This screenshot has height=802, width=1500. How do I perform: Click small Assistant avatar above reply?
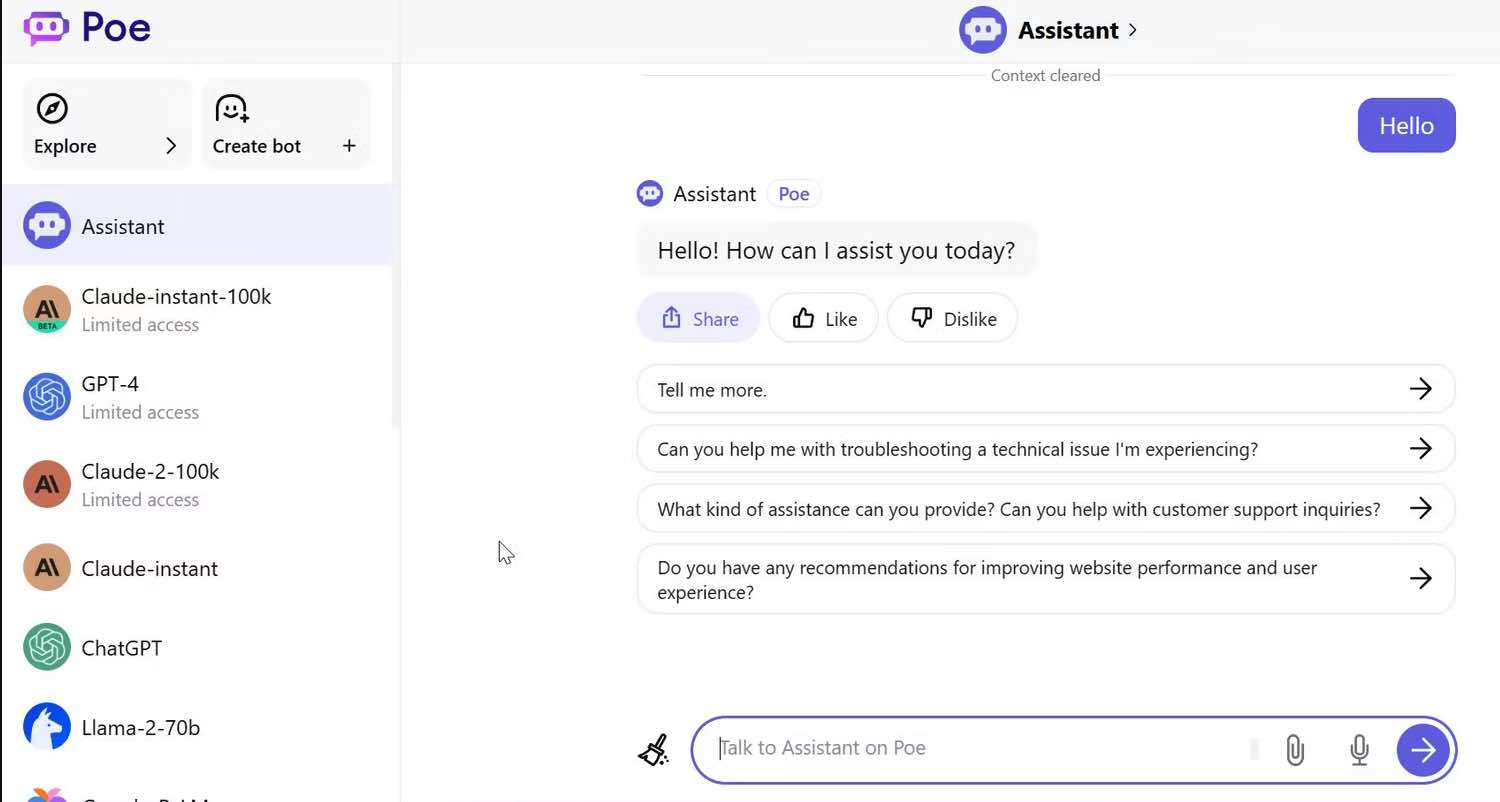point(650,194)
